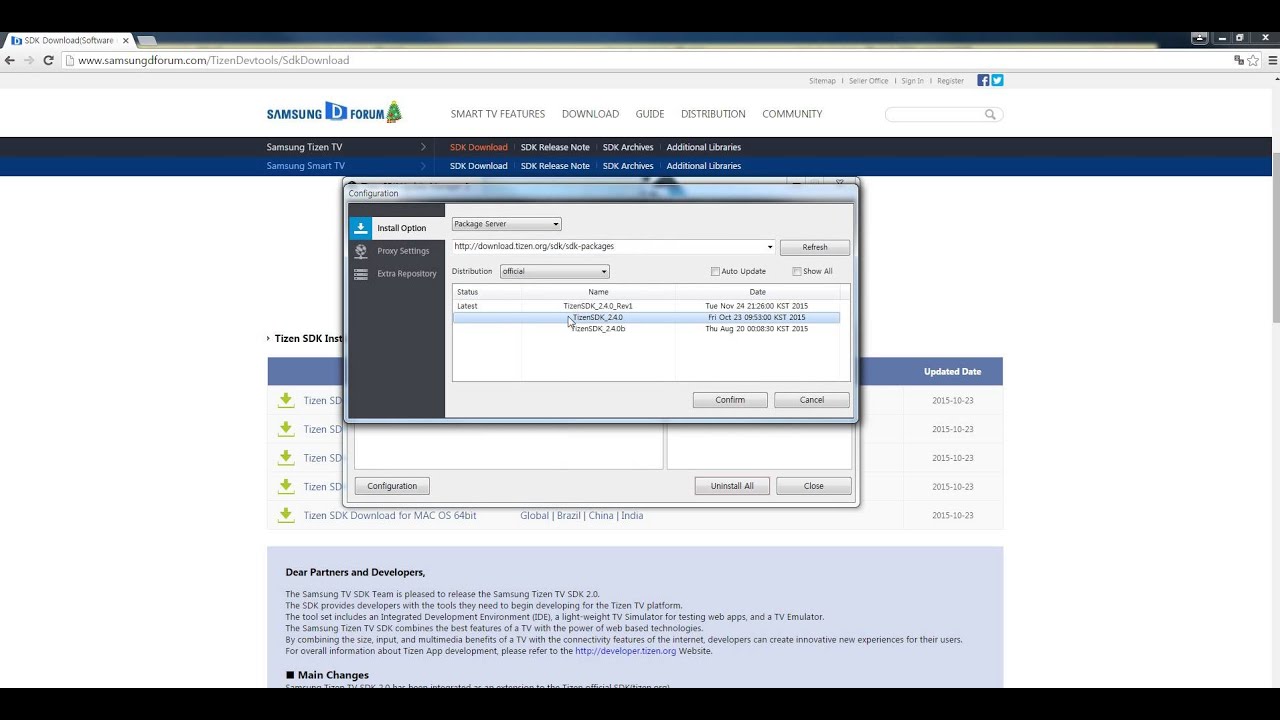Open Samsung D Forum Twitter icon
Screen dimensions: 1280x720
[997, 80]
